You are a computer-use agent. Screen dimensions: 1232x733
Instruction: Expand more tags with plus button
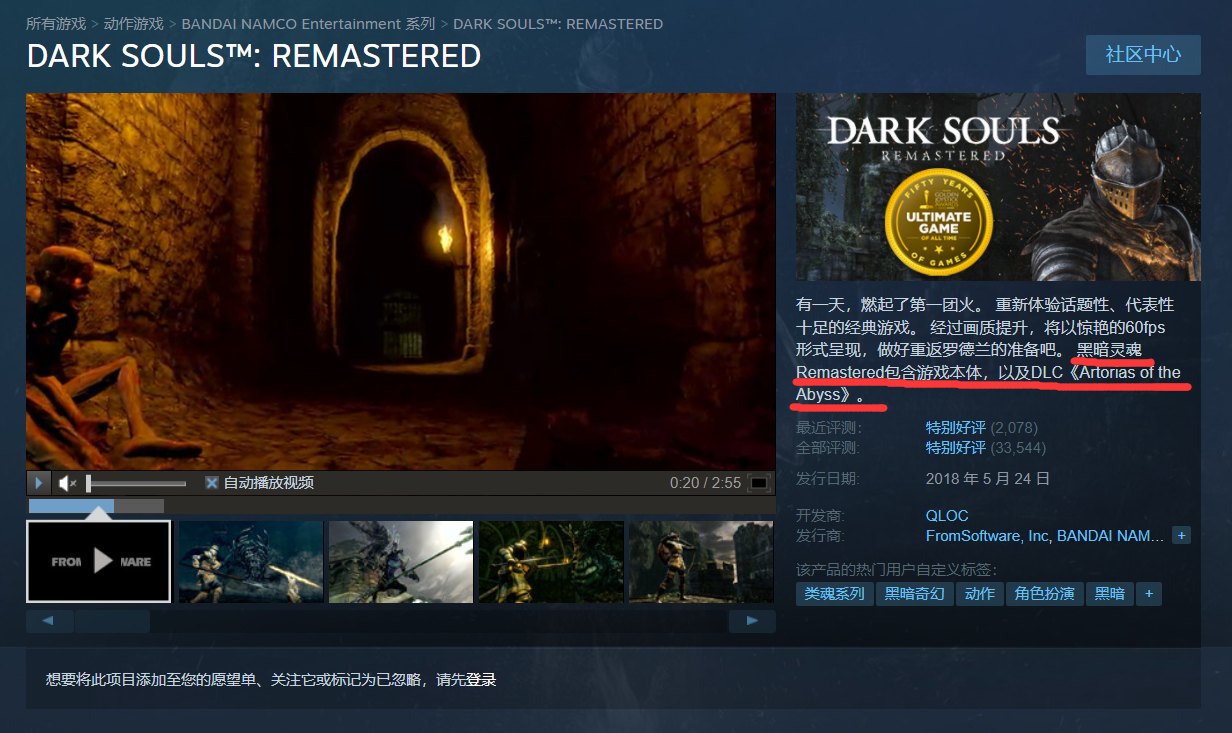(x=1149, y=594)
